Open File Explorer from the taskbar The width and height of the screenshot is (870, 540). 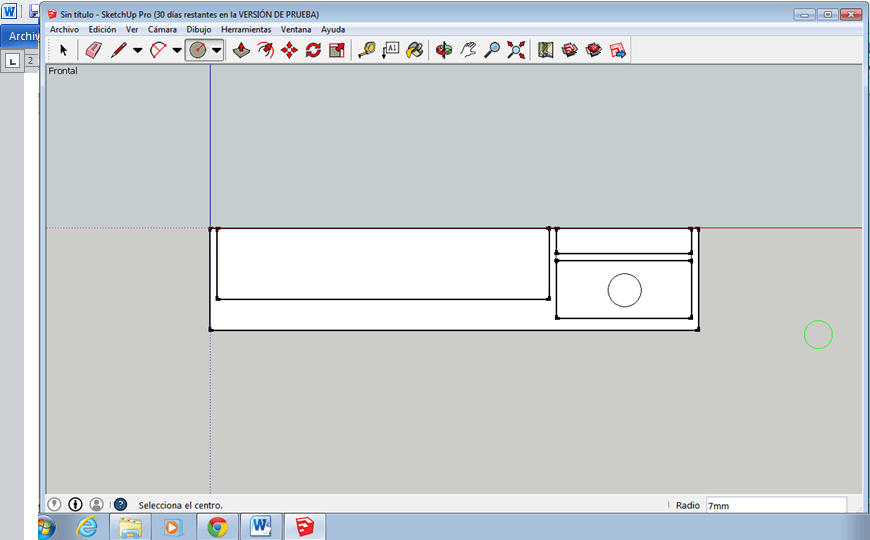[x=130, y=527]
